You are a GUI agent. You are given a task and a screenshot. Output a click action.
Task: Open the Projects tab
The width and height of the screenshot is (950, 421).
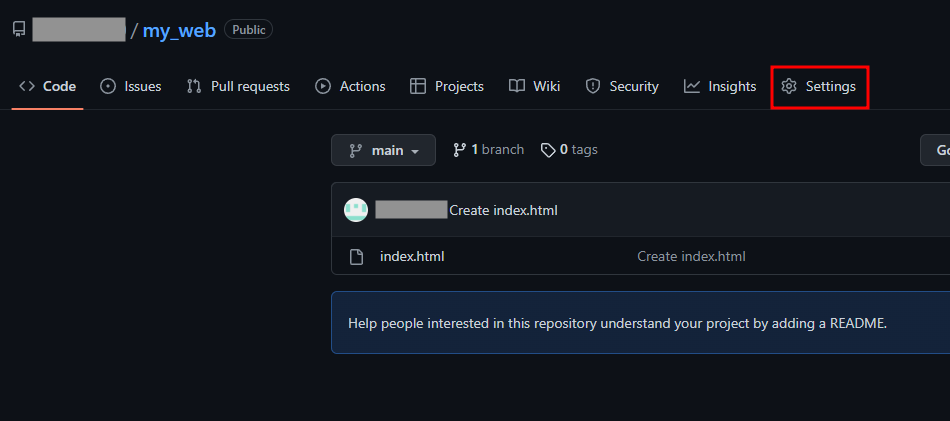point(447,87)
